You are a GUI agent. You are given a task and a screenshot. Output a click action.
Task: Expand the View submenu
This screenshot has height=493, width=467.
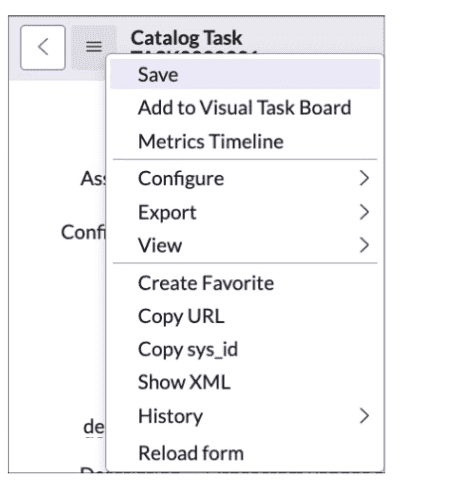point(245,245)
